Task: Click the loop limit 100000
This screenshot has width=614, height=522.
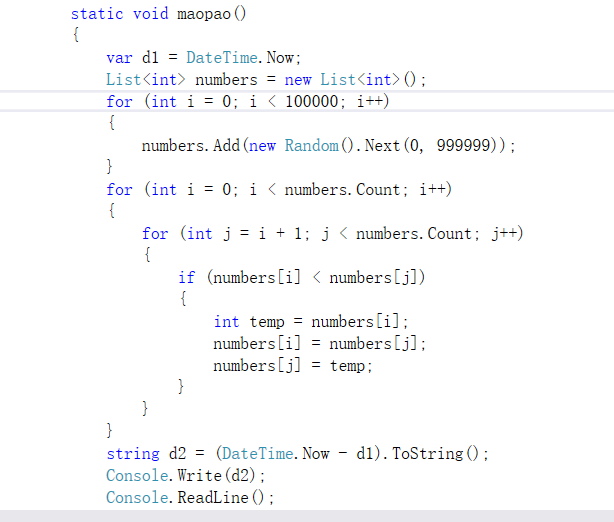Action: click(311, 102)
